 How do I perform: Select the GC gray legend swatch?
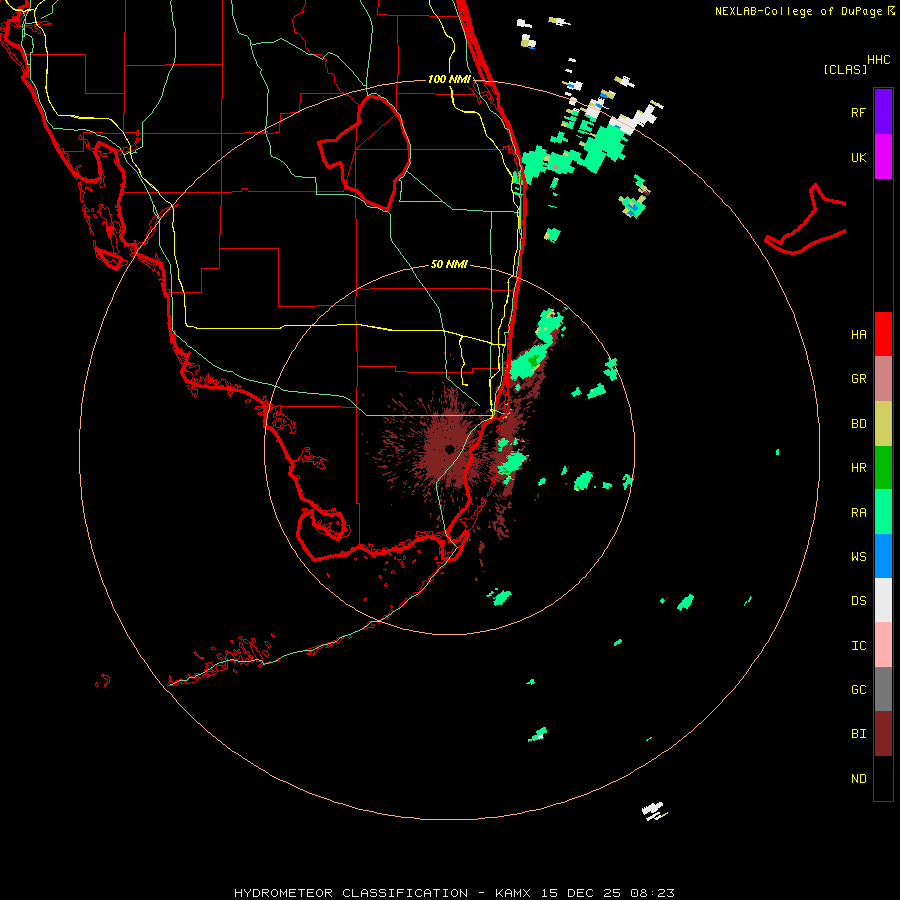[x=883, y=689]
